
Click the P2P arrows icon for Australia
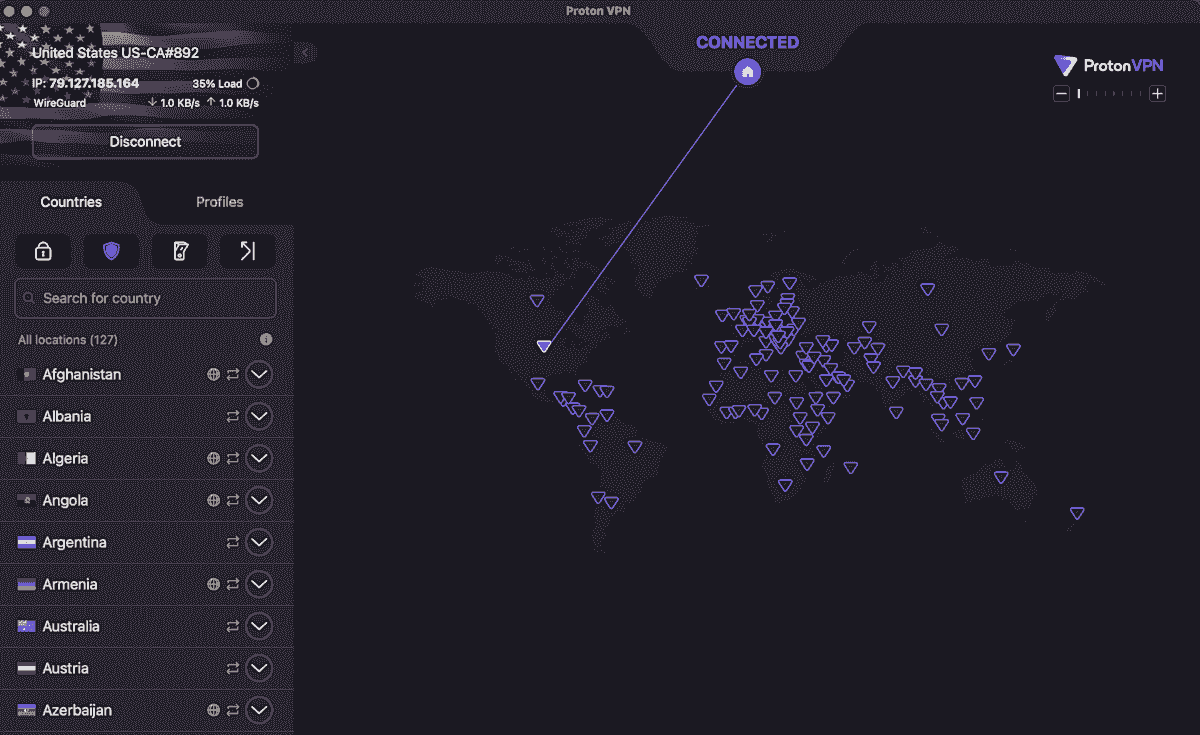point(233,627)
